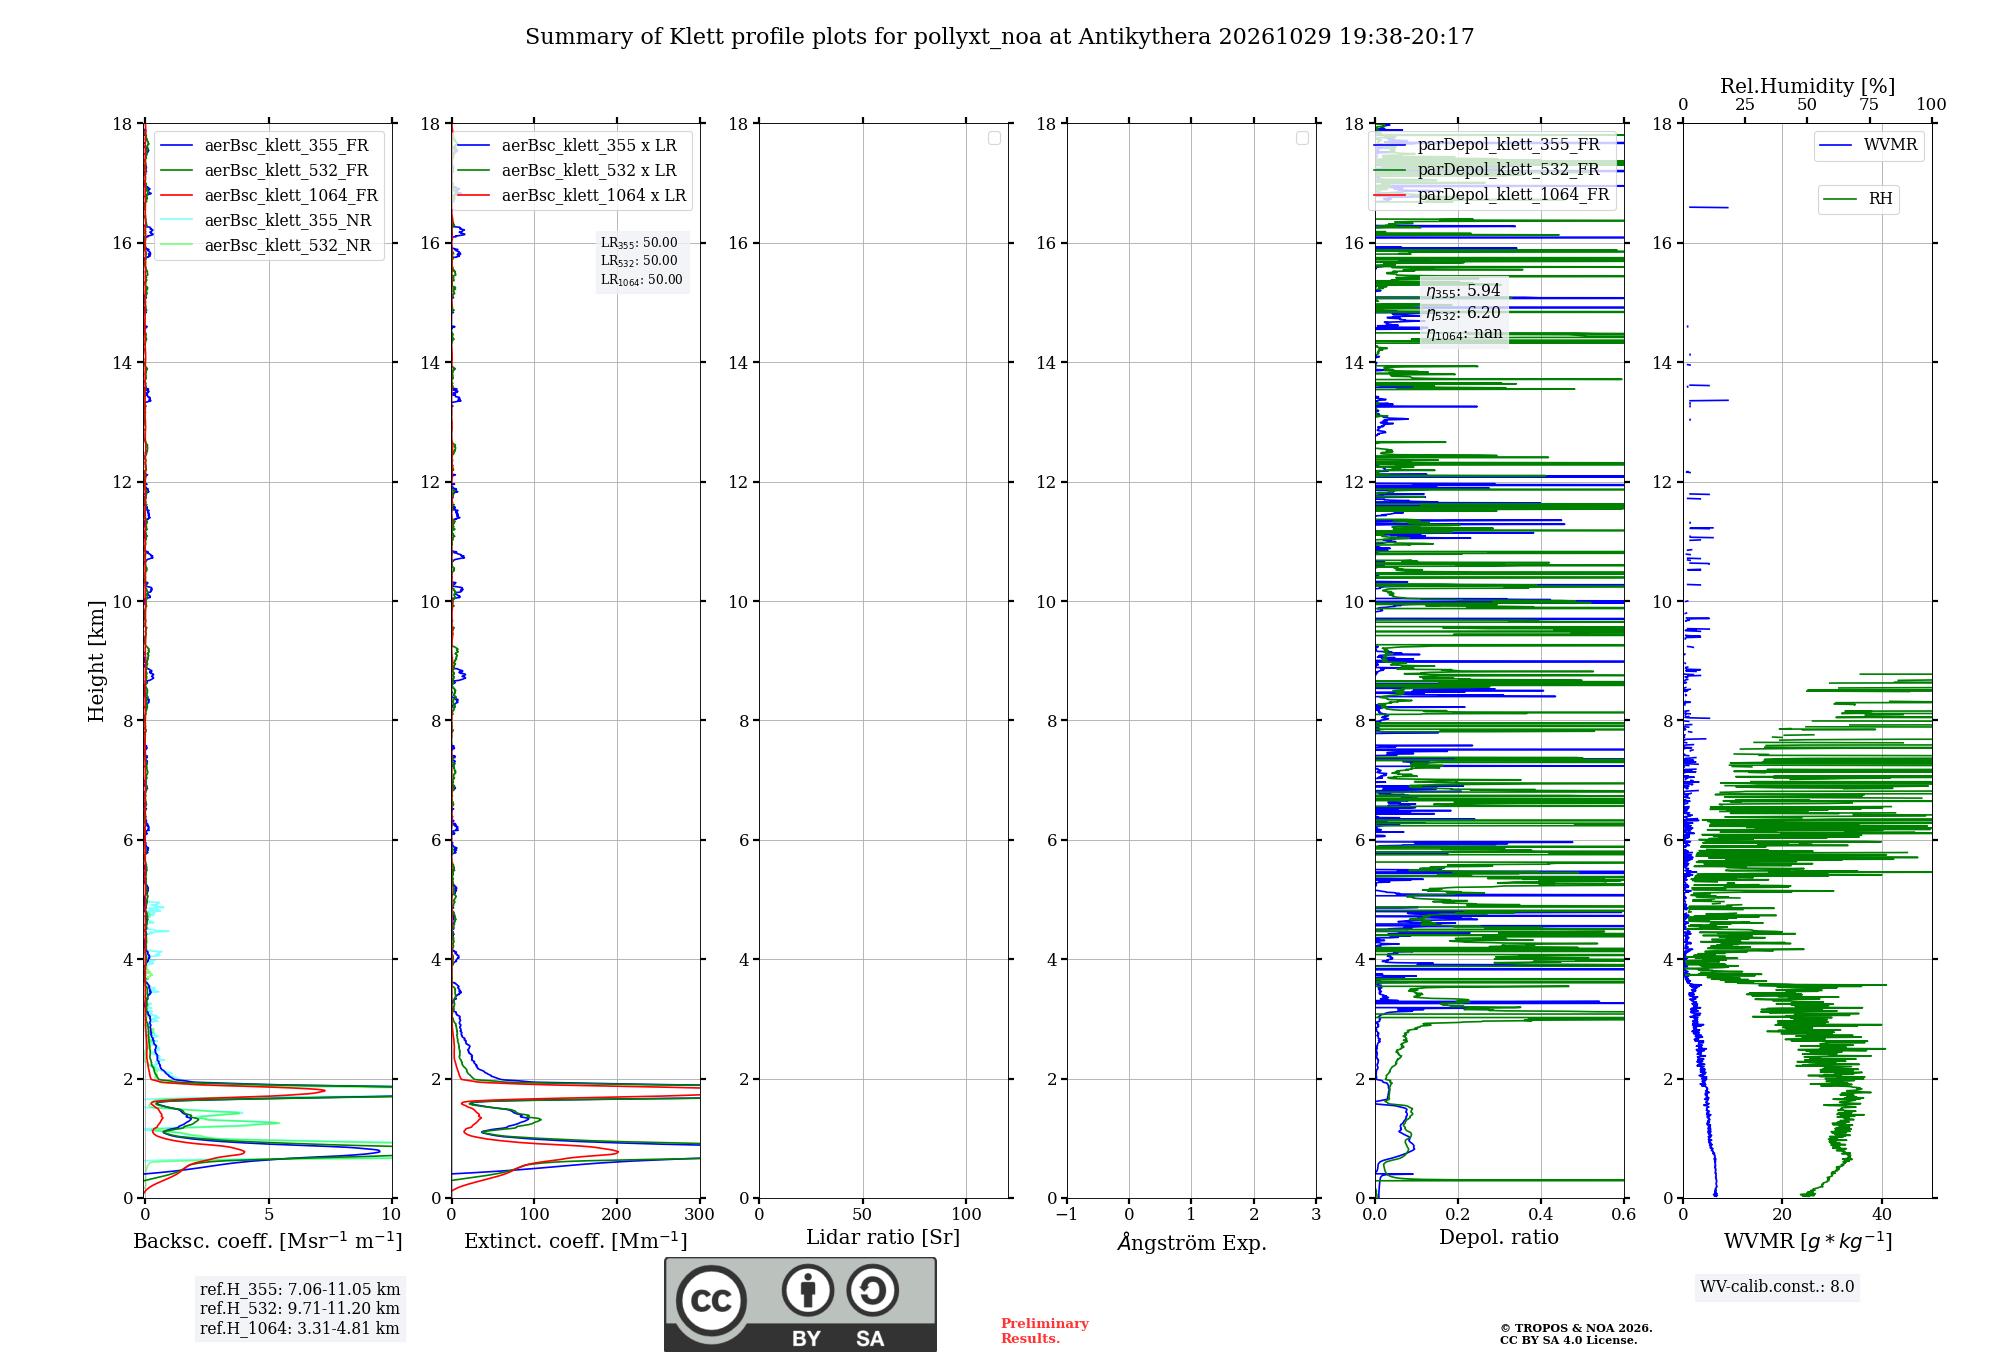
Task: Click the RH legend box
Action: pyautogui.click(x=1858, y=200)
